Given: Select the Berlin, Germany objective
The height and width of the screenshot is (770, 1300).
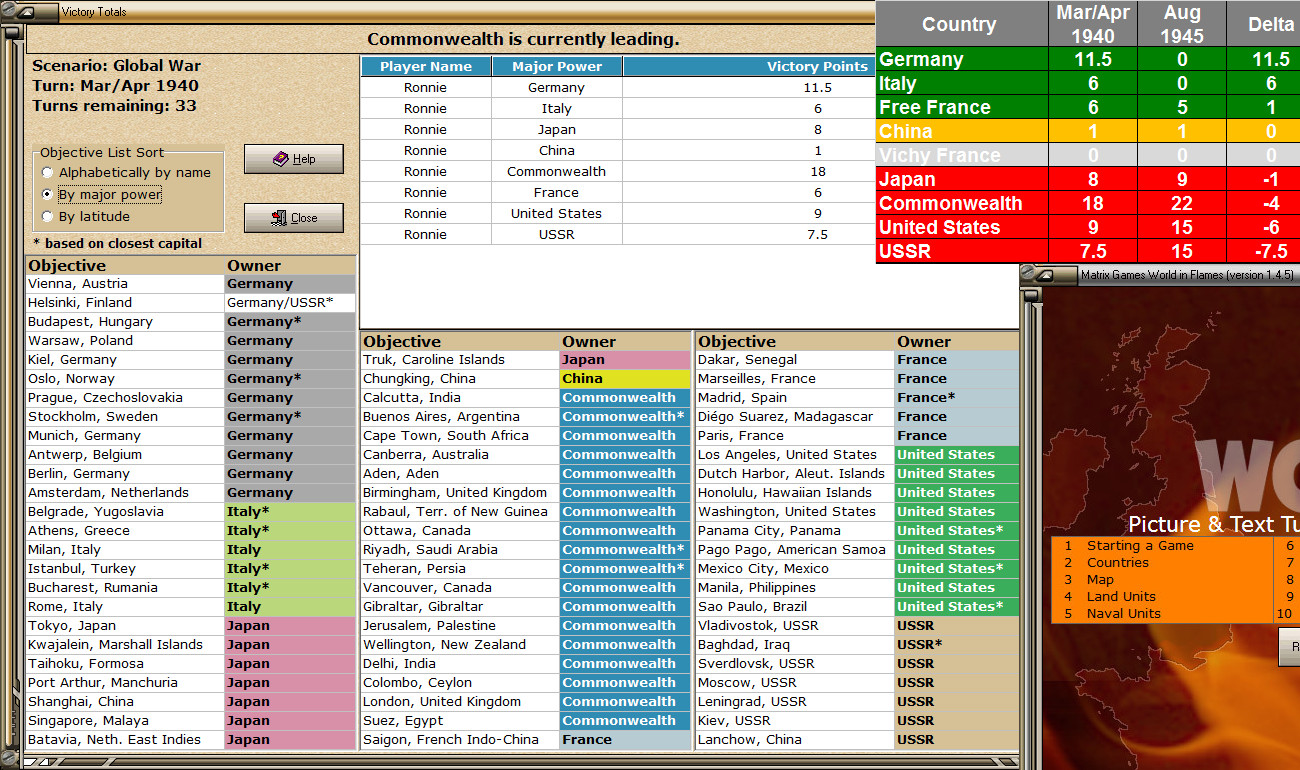Looking at the screenshot, I should (x=125, y=474).
